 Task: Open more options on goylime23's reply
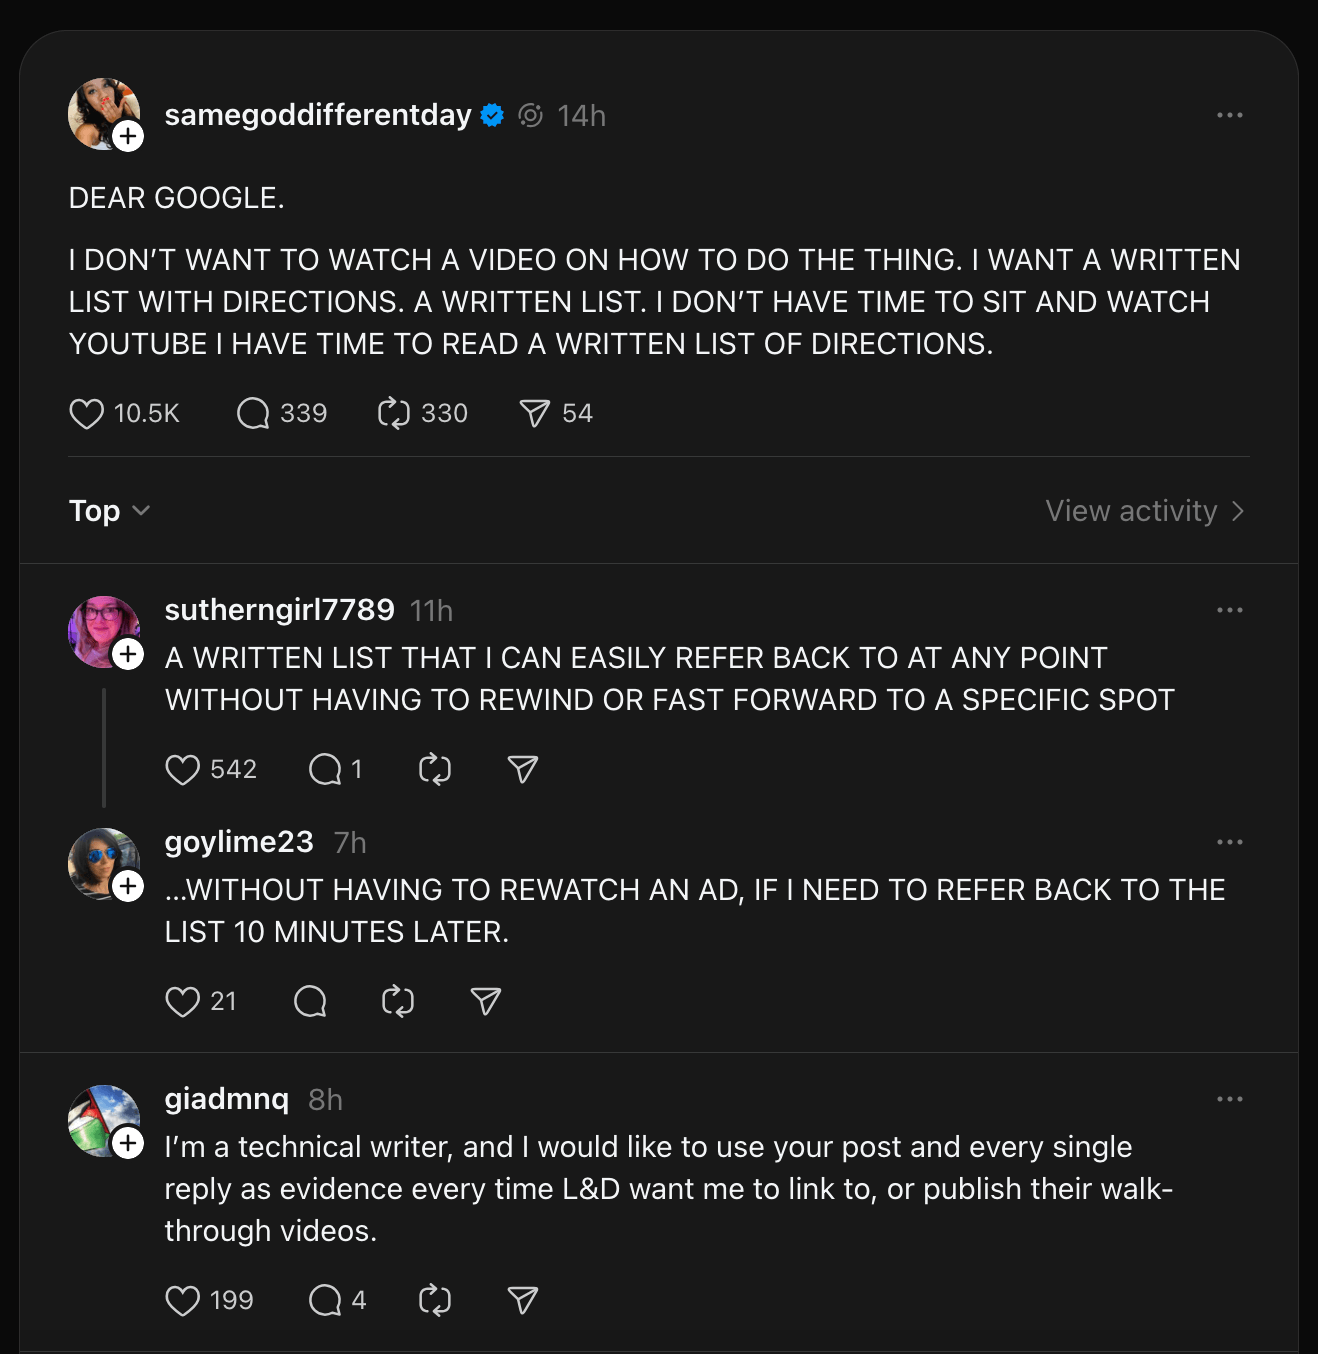pos(1229,842)
